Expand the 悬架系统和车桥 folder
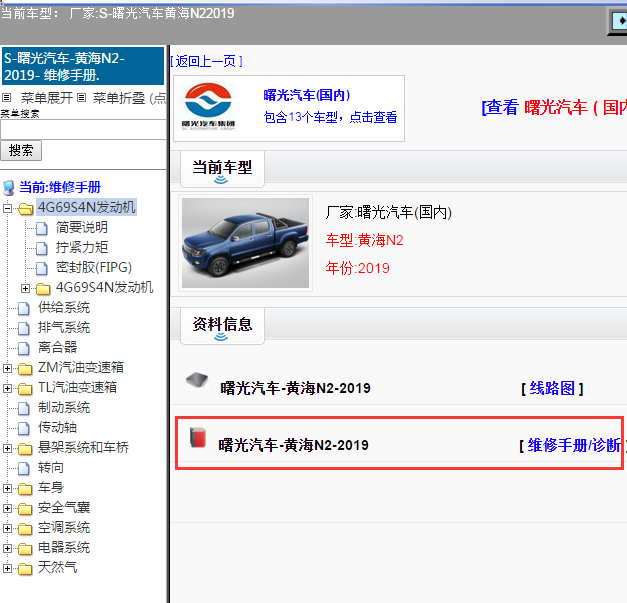The height and width of the screenshot is (603, 627). pyautogui.click(x=7, y=448)
